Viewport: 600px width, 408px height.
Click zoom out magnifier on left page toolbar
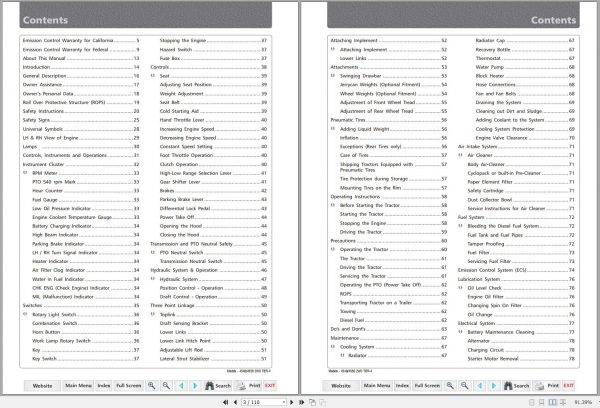point(166,385)
